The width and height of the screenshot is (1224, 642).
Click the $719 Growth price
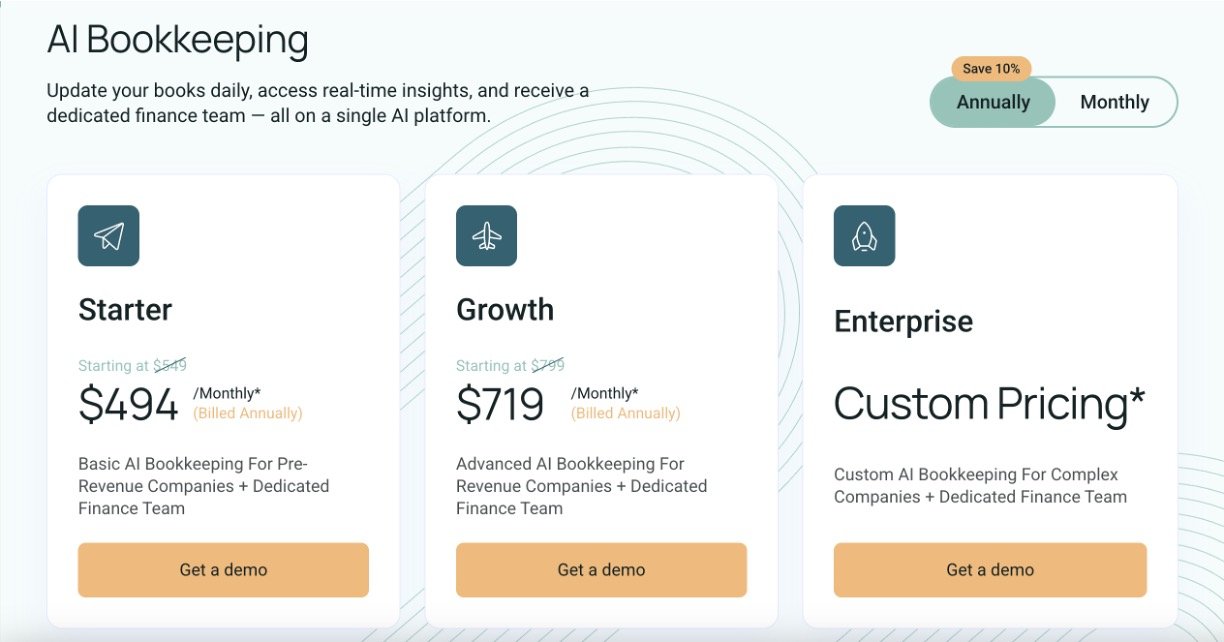pyautogui.click(x=500, y=404)
